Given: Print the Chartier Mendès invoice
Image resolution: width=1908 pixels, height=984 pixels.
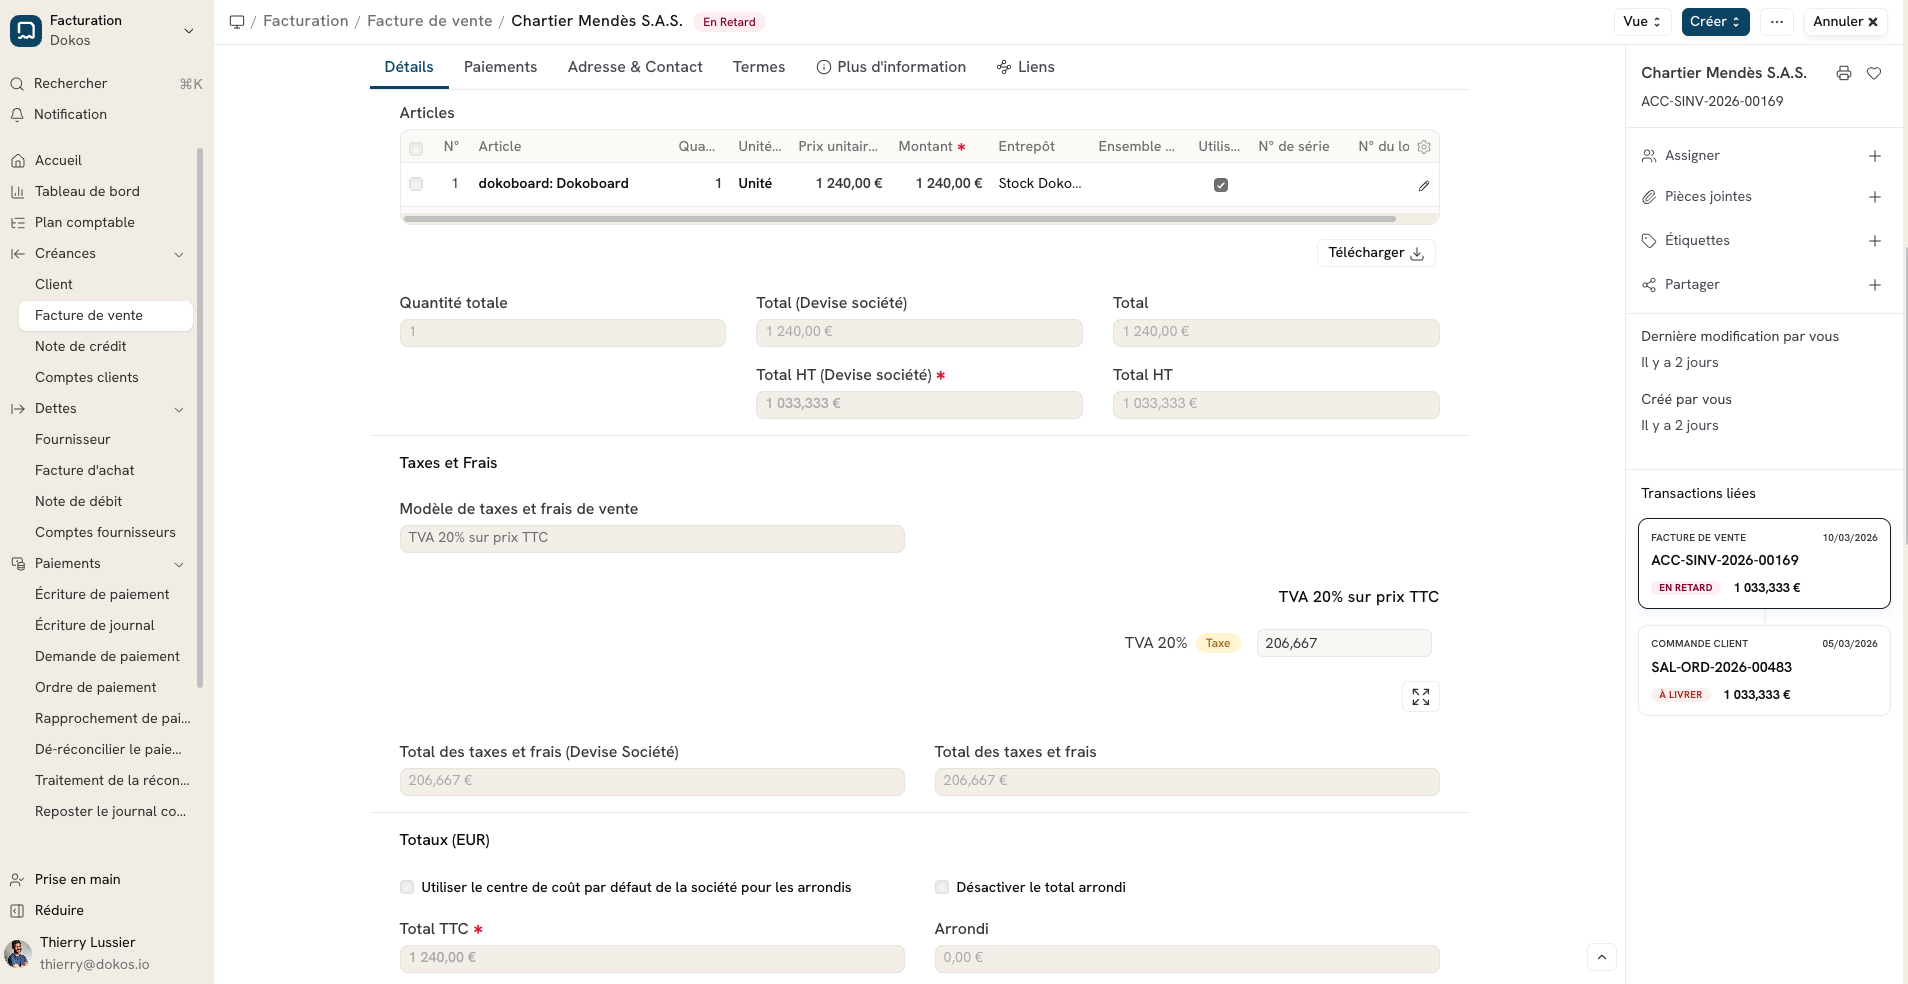Looking at the screenshot, I should pyautogui.click(x=1843, y=72).
